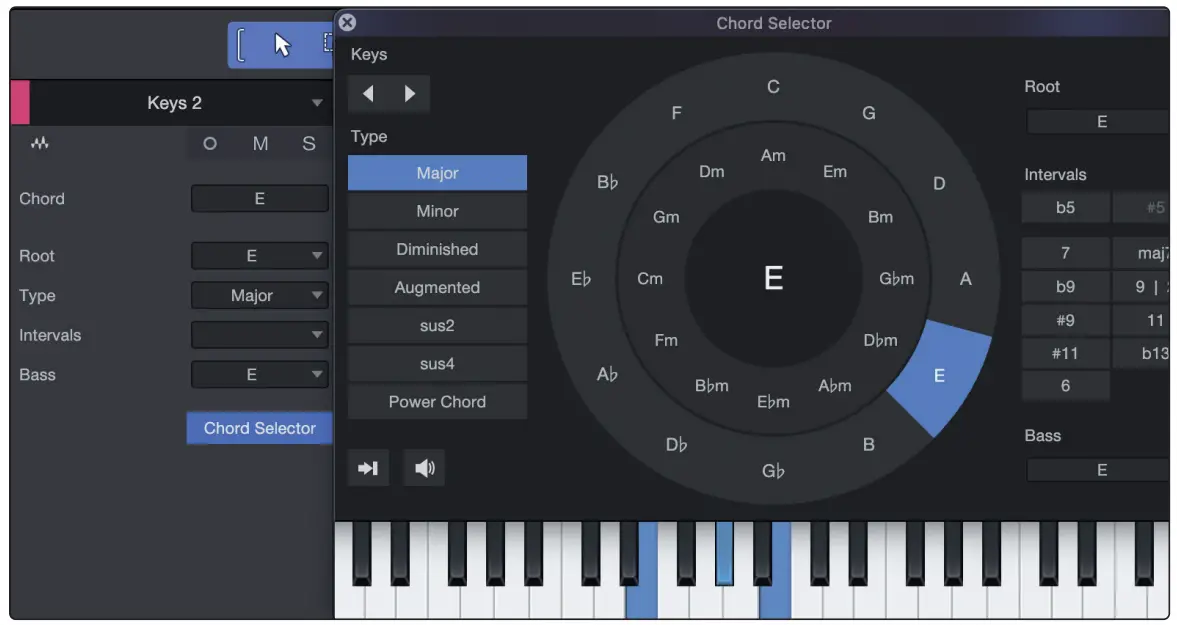Viewport: 1177px width, 625px height.
Task: Choose Cm on the inner wheel
Action: (650, 279)
